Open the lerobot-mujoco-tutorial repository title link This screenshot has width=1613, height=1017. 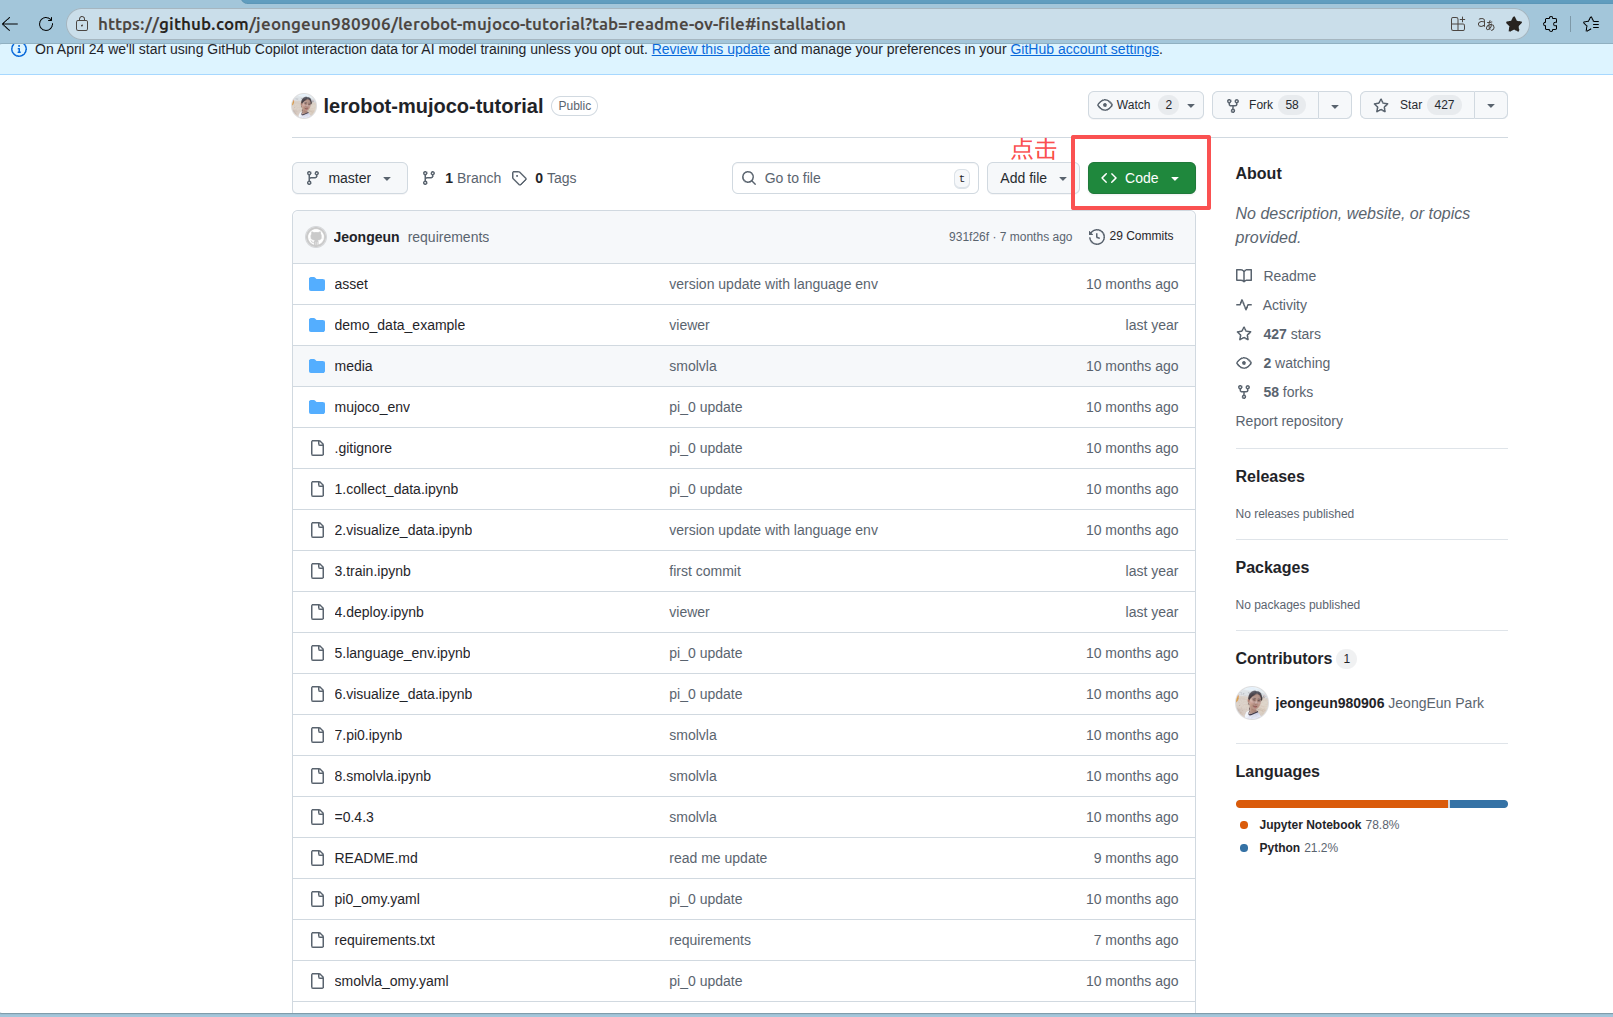click(x=433, y=106)
